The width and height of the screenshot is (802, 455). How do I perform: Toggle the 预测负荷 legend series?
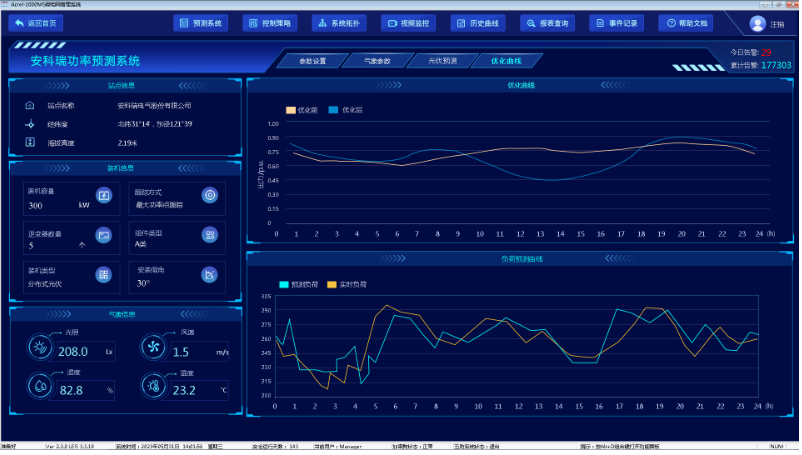pyautogui.click(x=300, y=284)
